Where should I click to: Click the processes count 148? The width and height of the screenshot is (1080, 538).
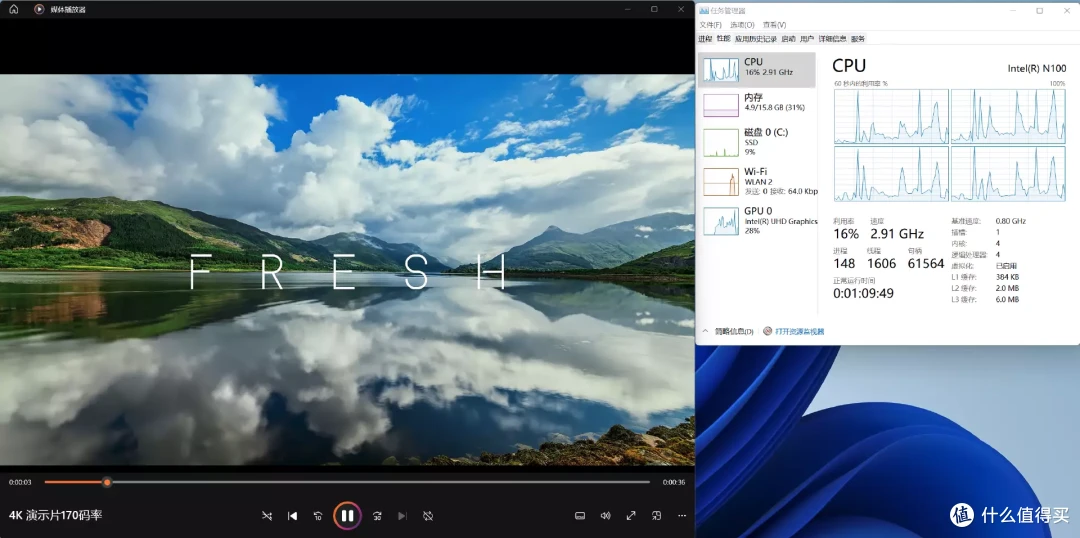tap(844, 263)
